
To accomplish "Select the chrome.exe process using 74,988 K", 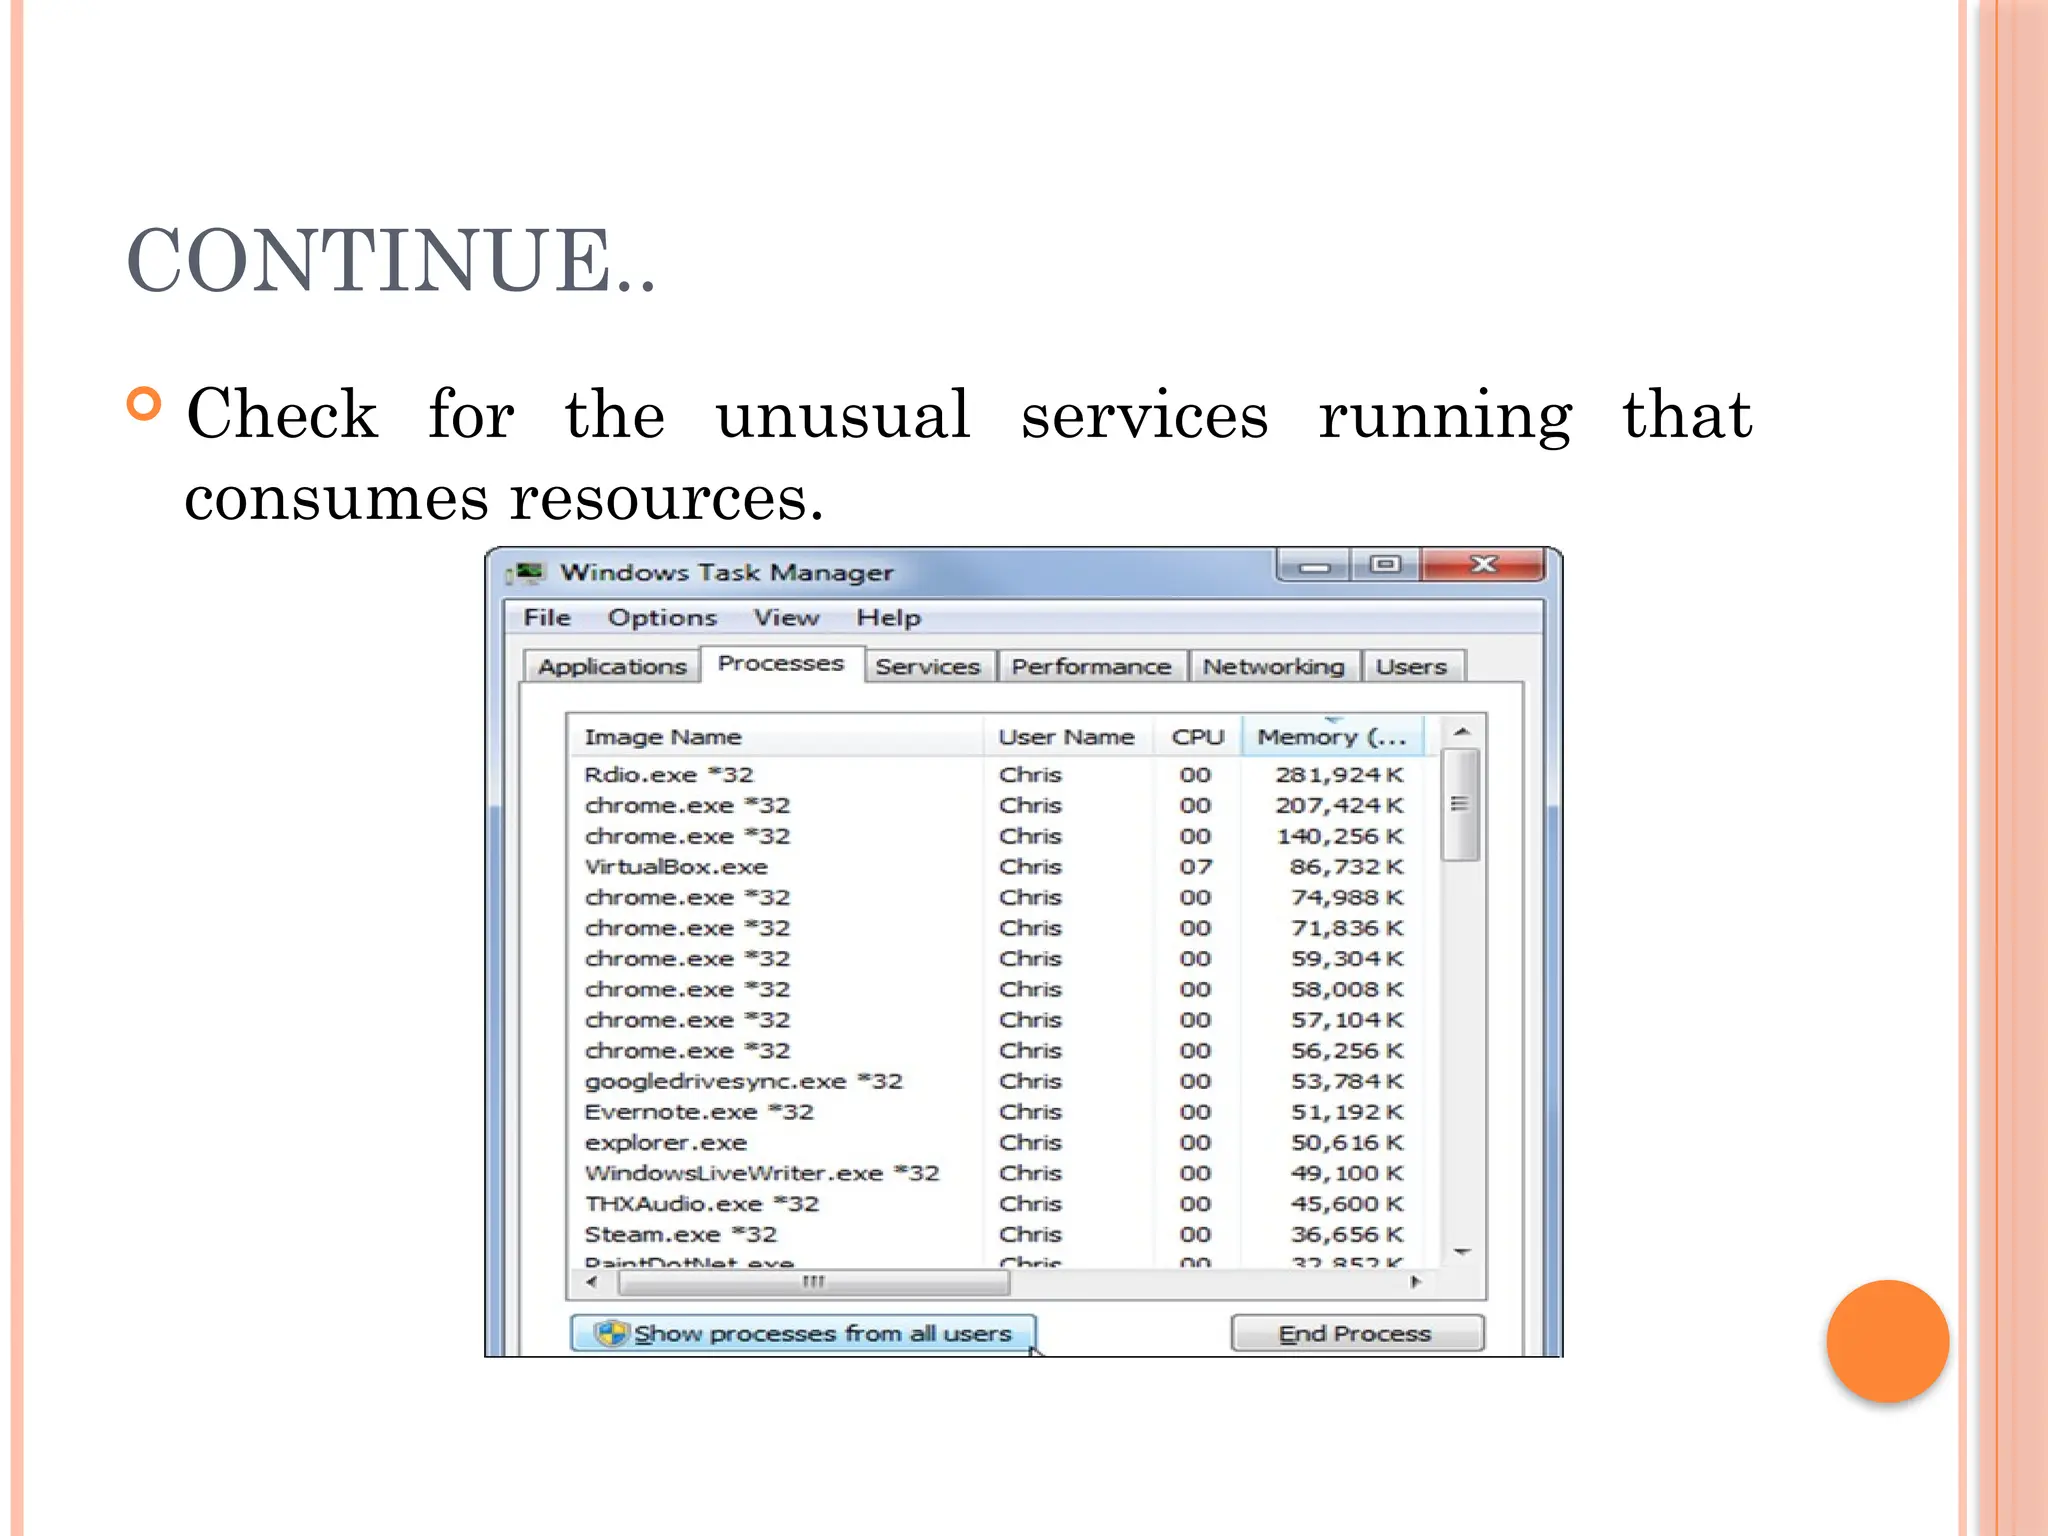I will 1005,898.
